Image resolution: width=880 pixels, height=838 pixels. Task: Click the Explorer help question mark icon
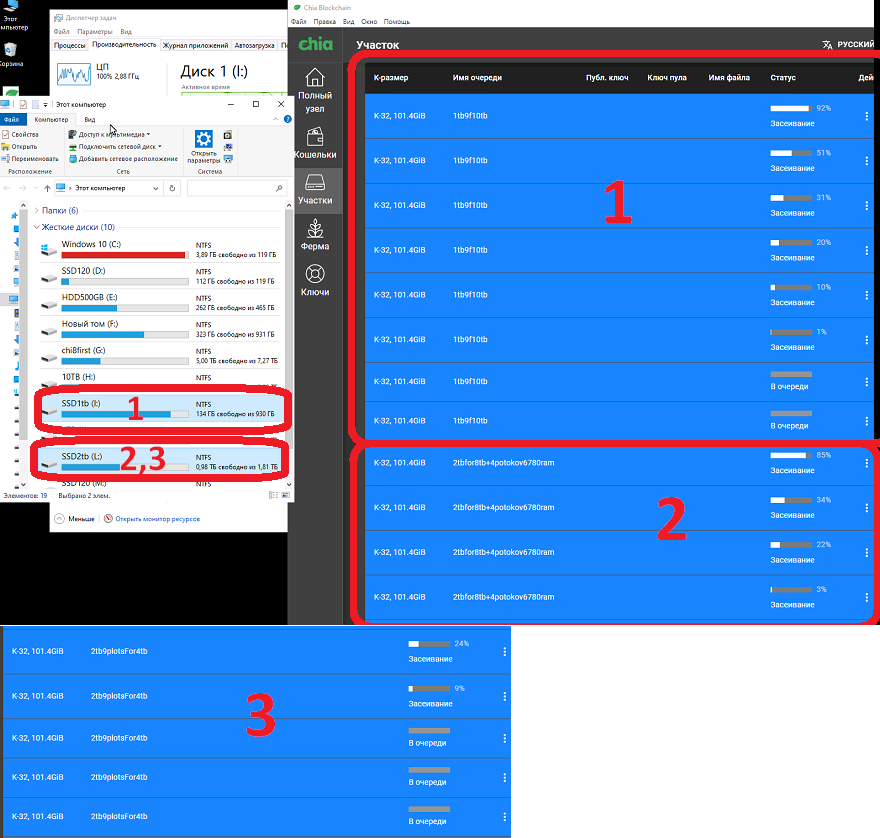click(287, 119)
